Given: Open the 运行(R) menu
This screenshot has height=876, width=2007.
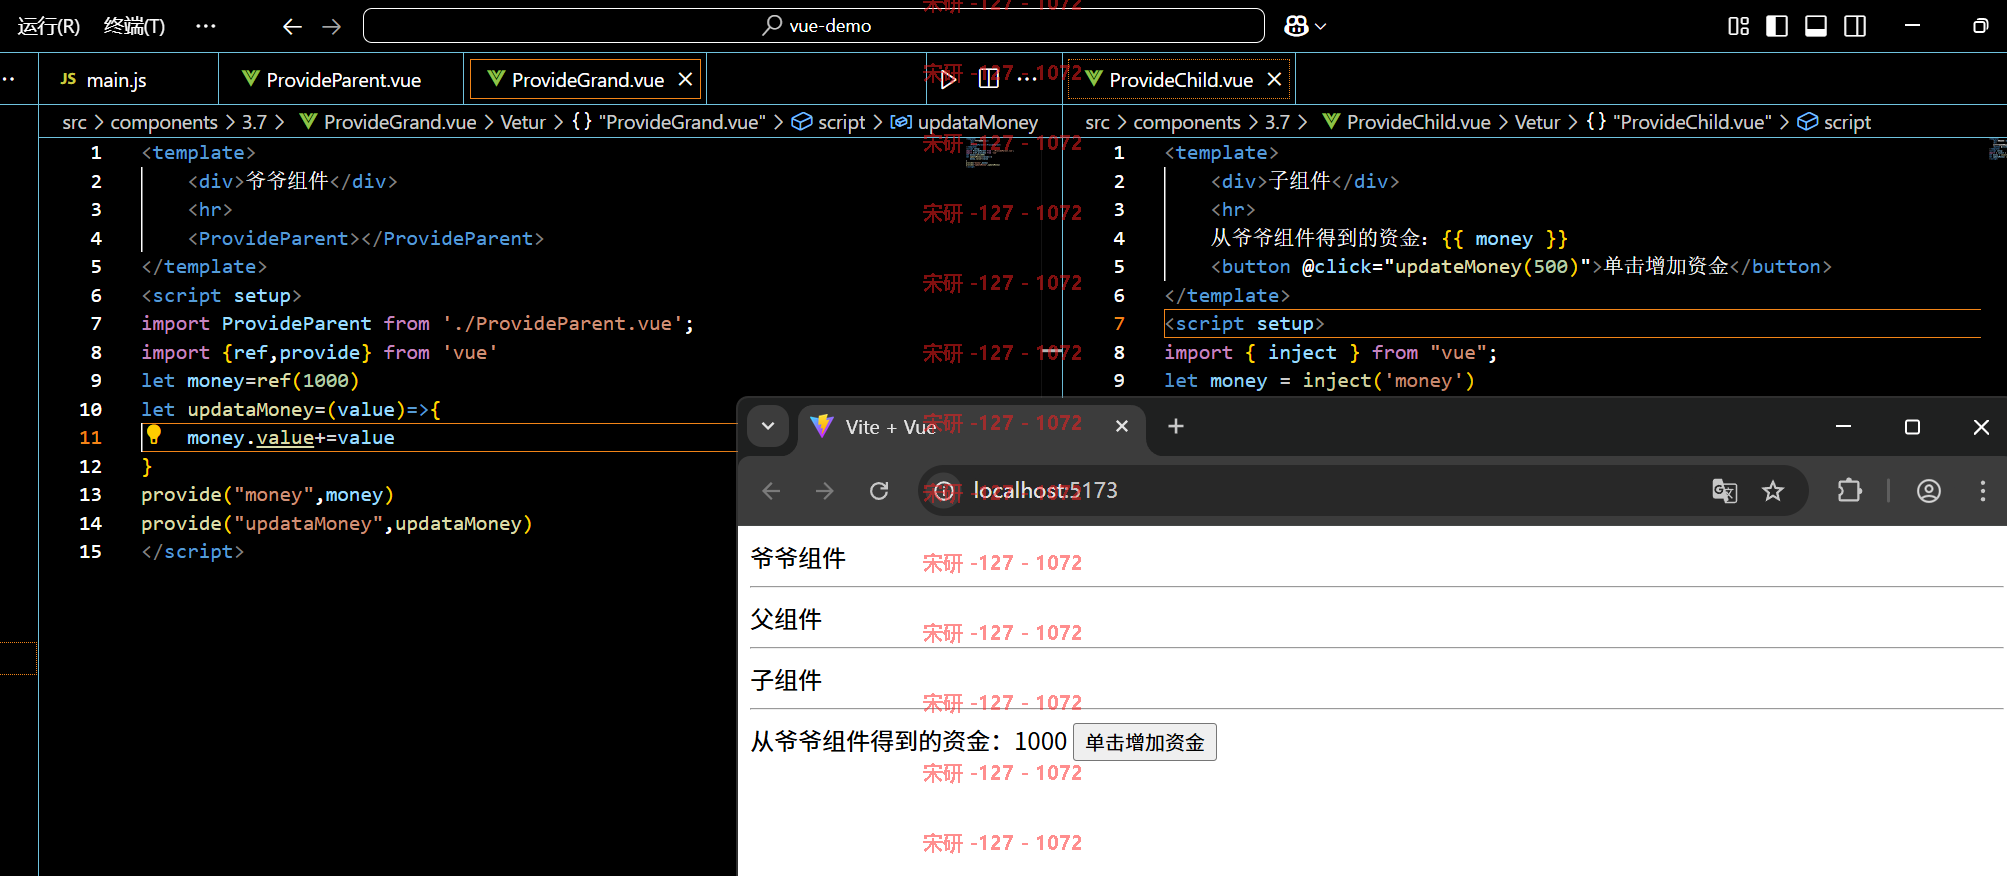Looking at the screenshot, I should click(x=49, y=26).
